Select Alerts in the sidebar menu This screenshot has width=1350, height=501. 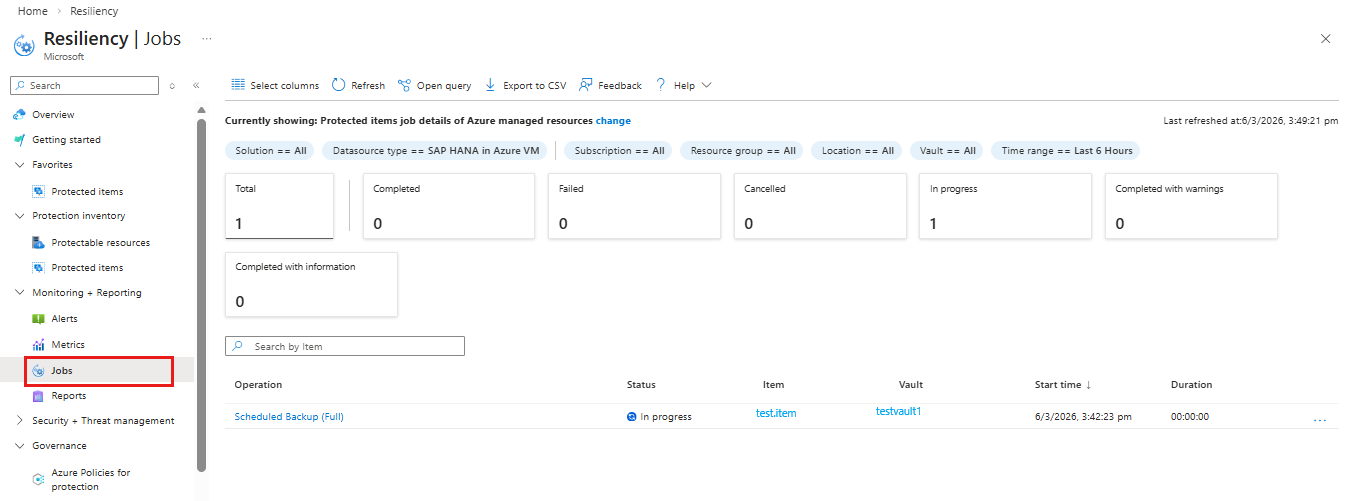click(x=64, y=319)
